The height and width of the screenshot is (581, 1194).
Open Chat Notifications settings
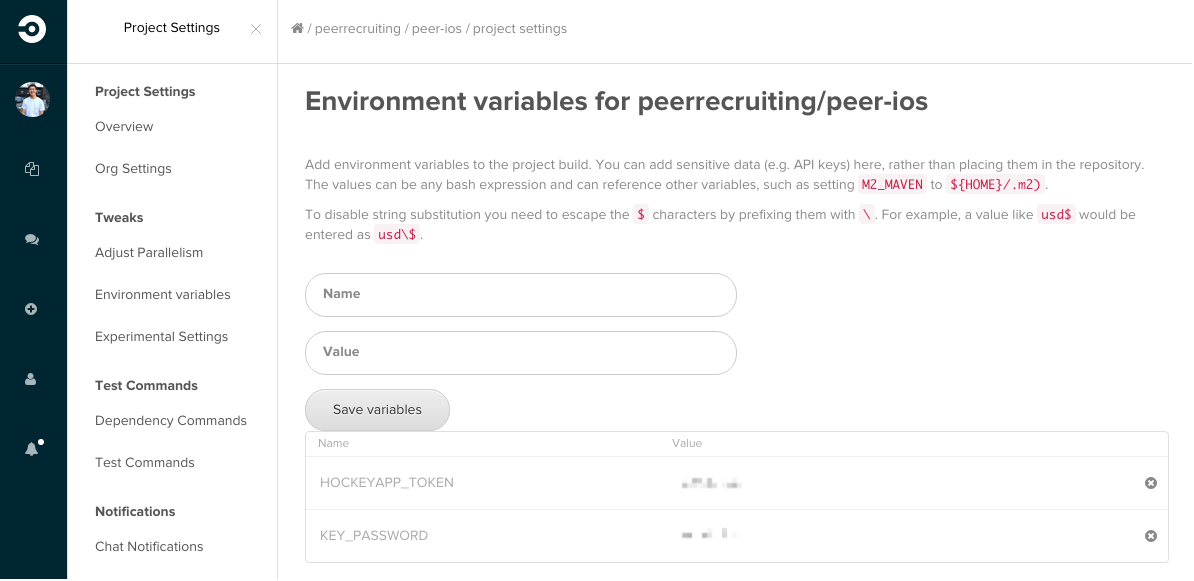(149, 547)
